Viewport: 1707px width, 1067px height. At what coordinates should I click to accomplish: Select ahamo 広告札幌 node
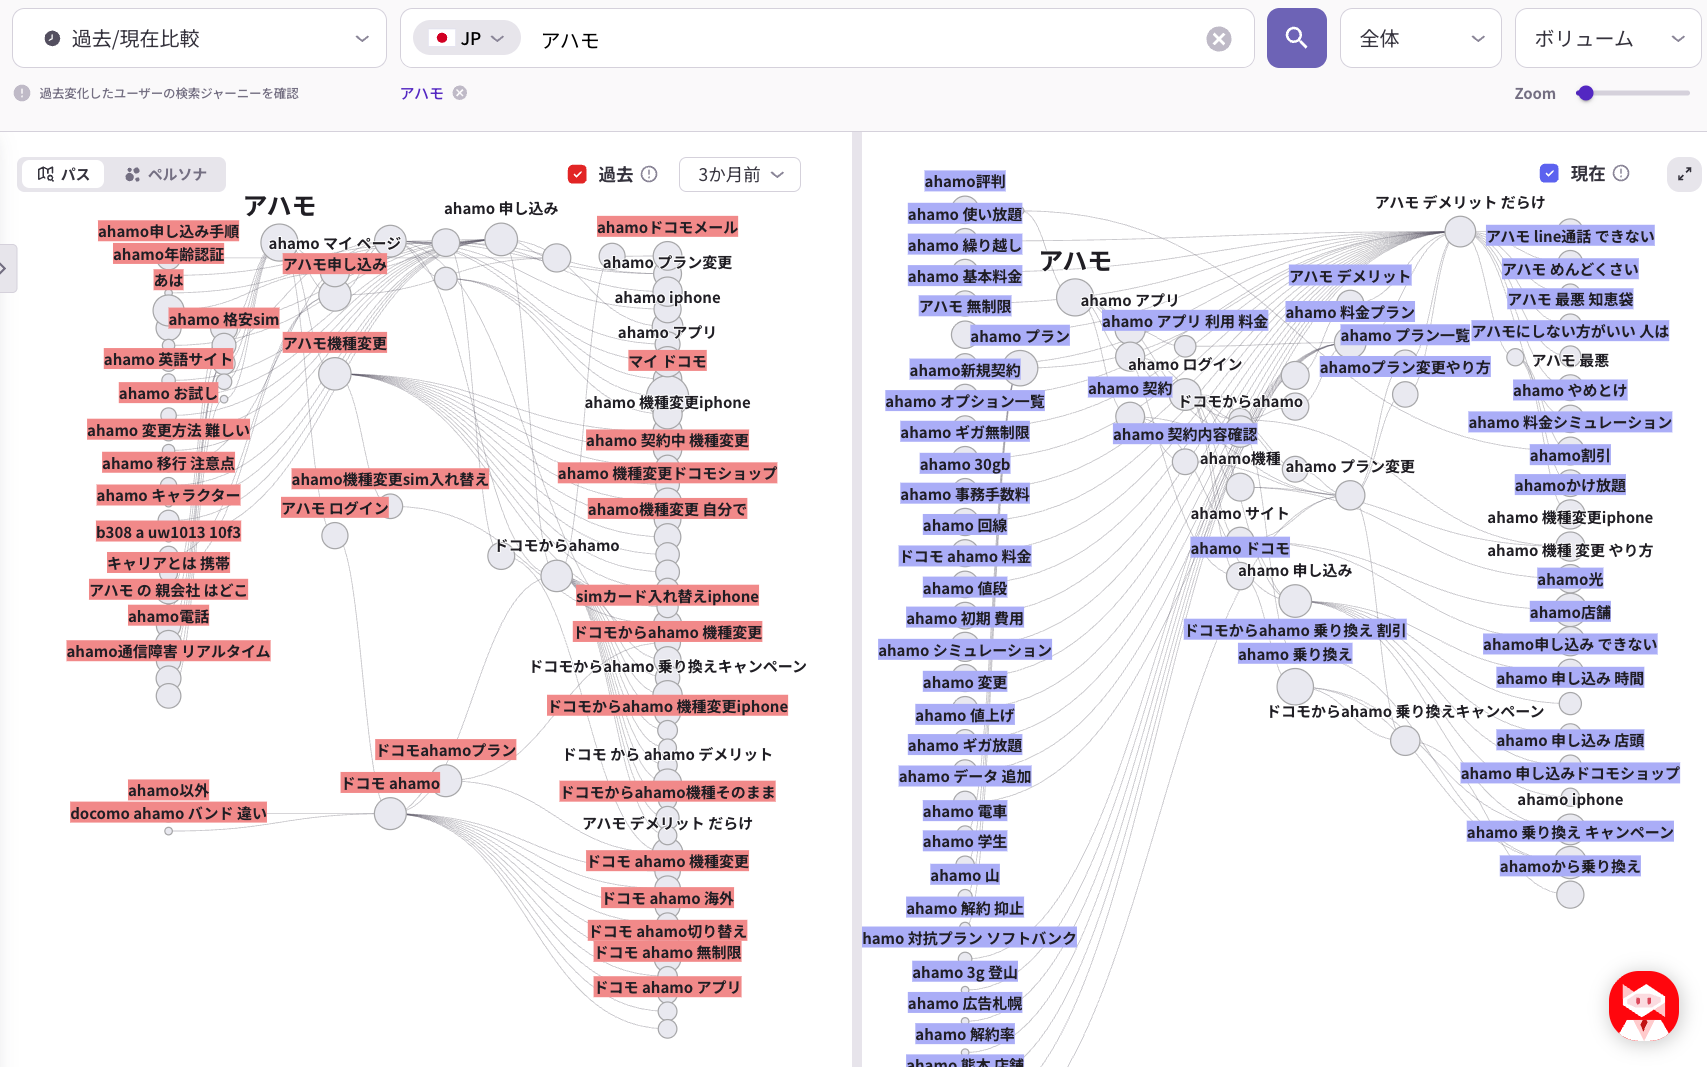[964, 1003]
